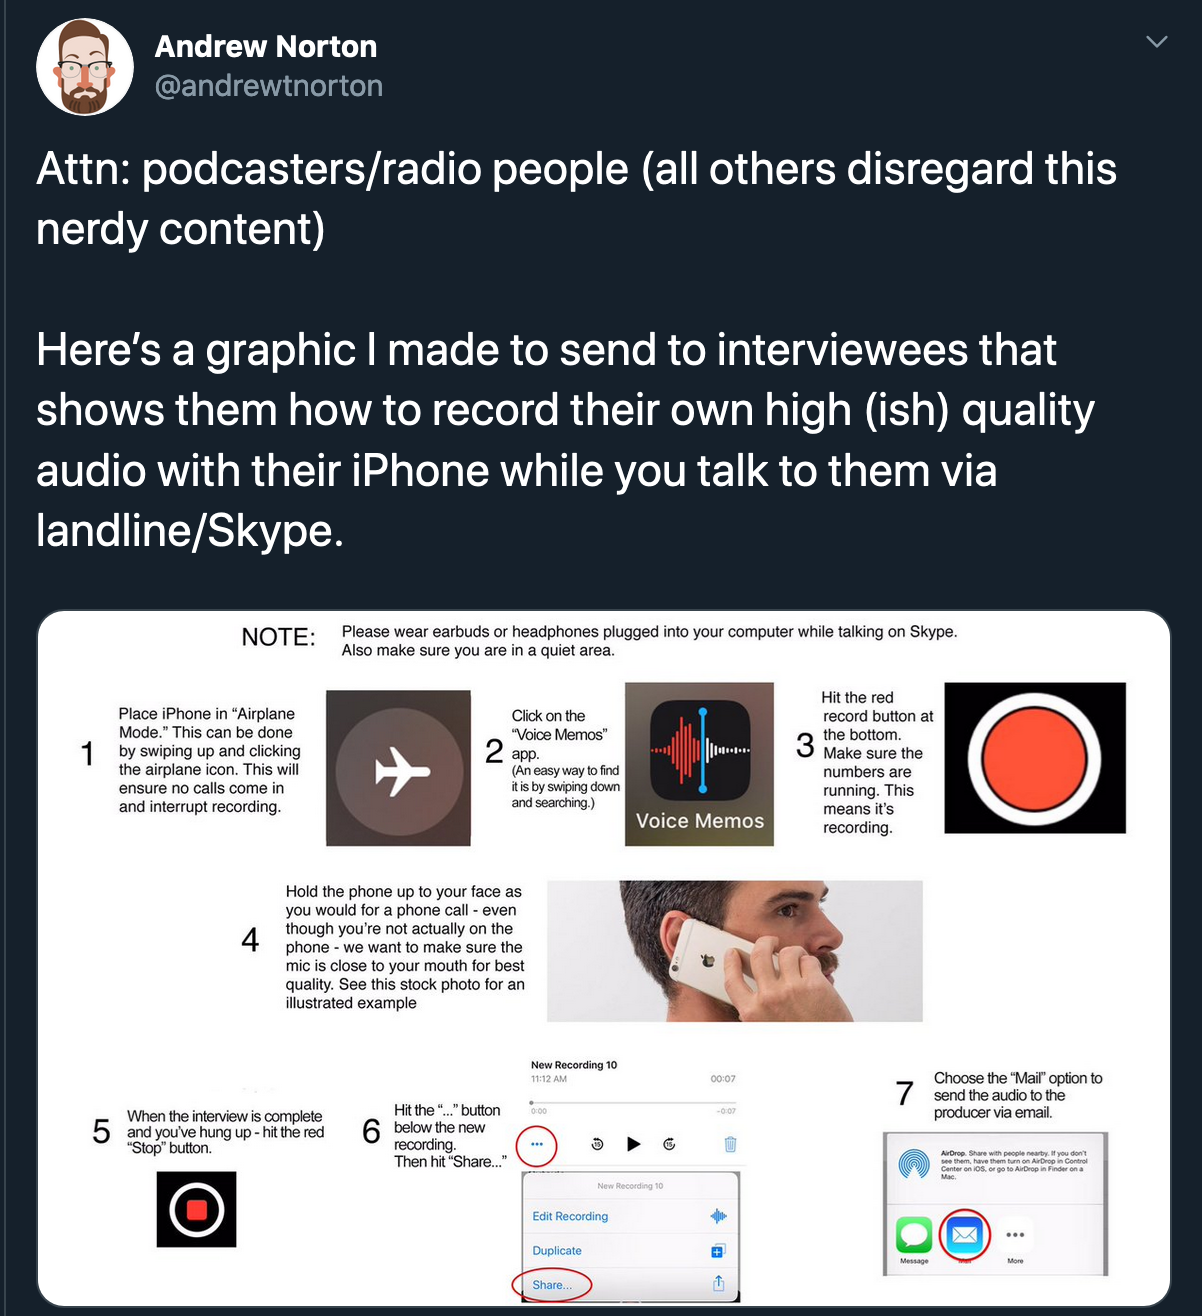Click the circled three-dot options button
Image resolution: width=1202 pixels, height=1316 pixels.
click(536, 1144)
